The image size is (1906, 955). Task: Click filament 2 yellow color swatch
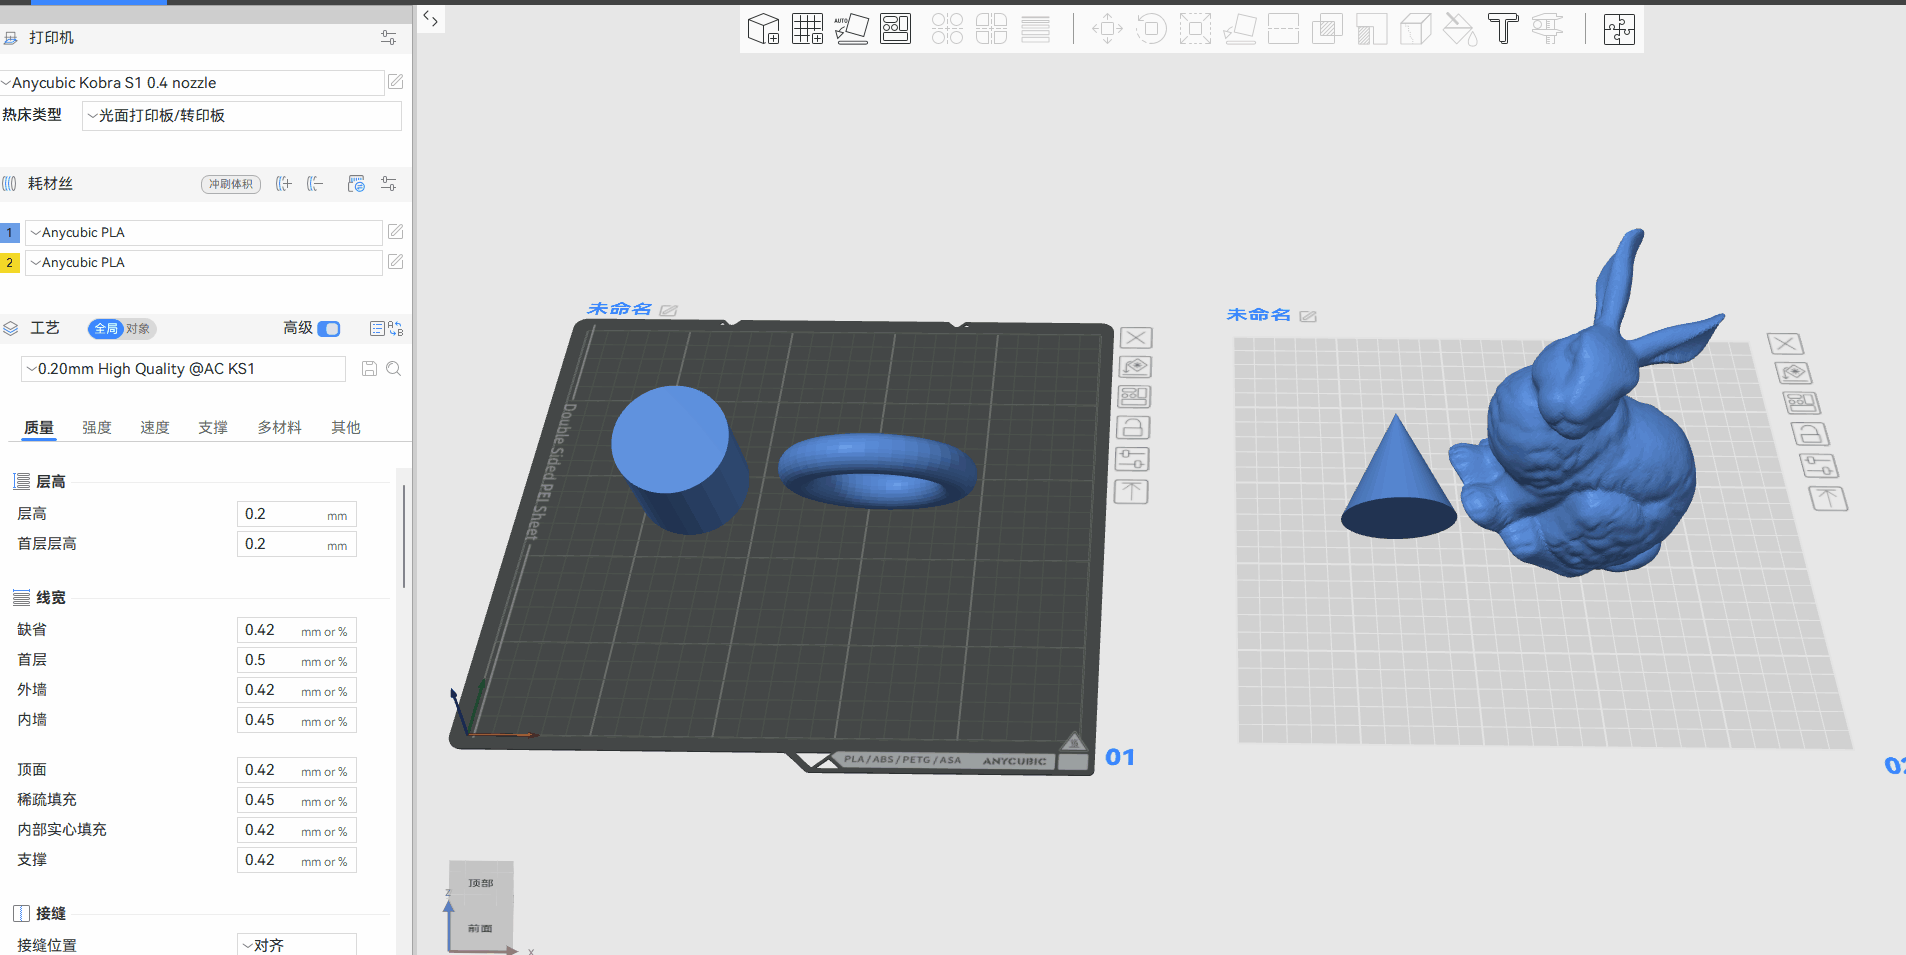pos(9,263)
